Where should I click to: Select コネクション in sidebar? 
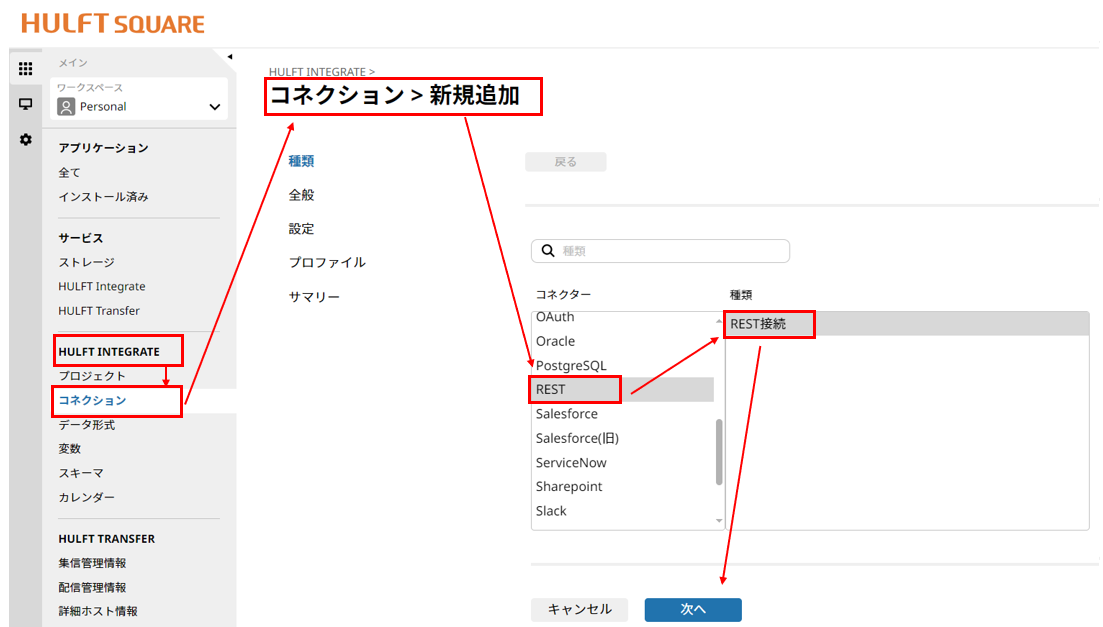(x=92, y=400)
